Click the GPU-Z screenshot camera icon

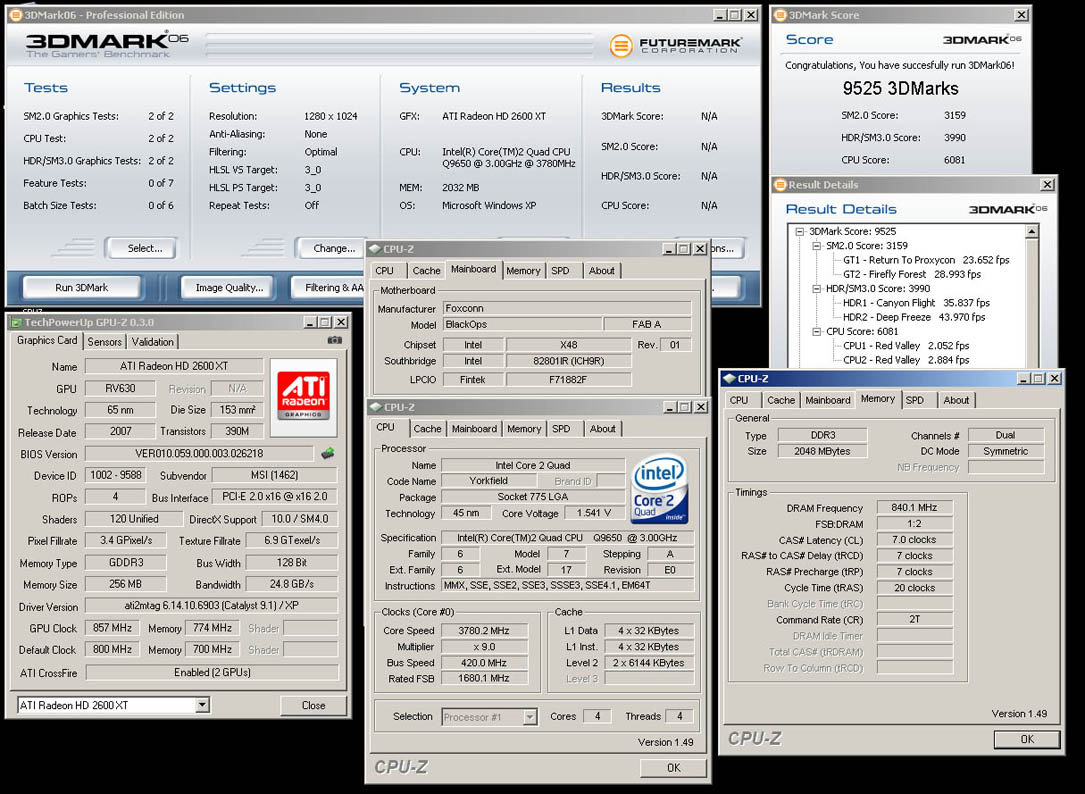(334, 341)
